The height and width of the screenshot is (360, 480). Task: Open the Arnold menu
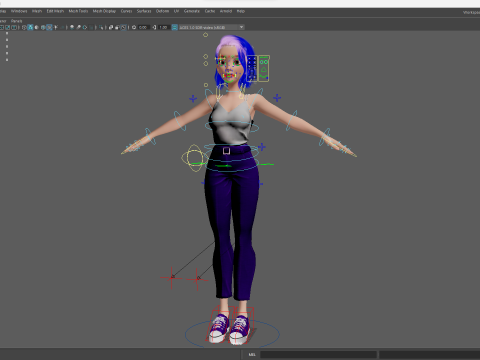226,11
